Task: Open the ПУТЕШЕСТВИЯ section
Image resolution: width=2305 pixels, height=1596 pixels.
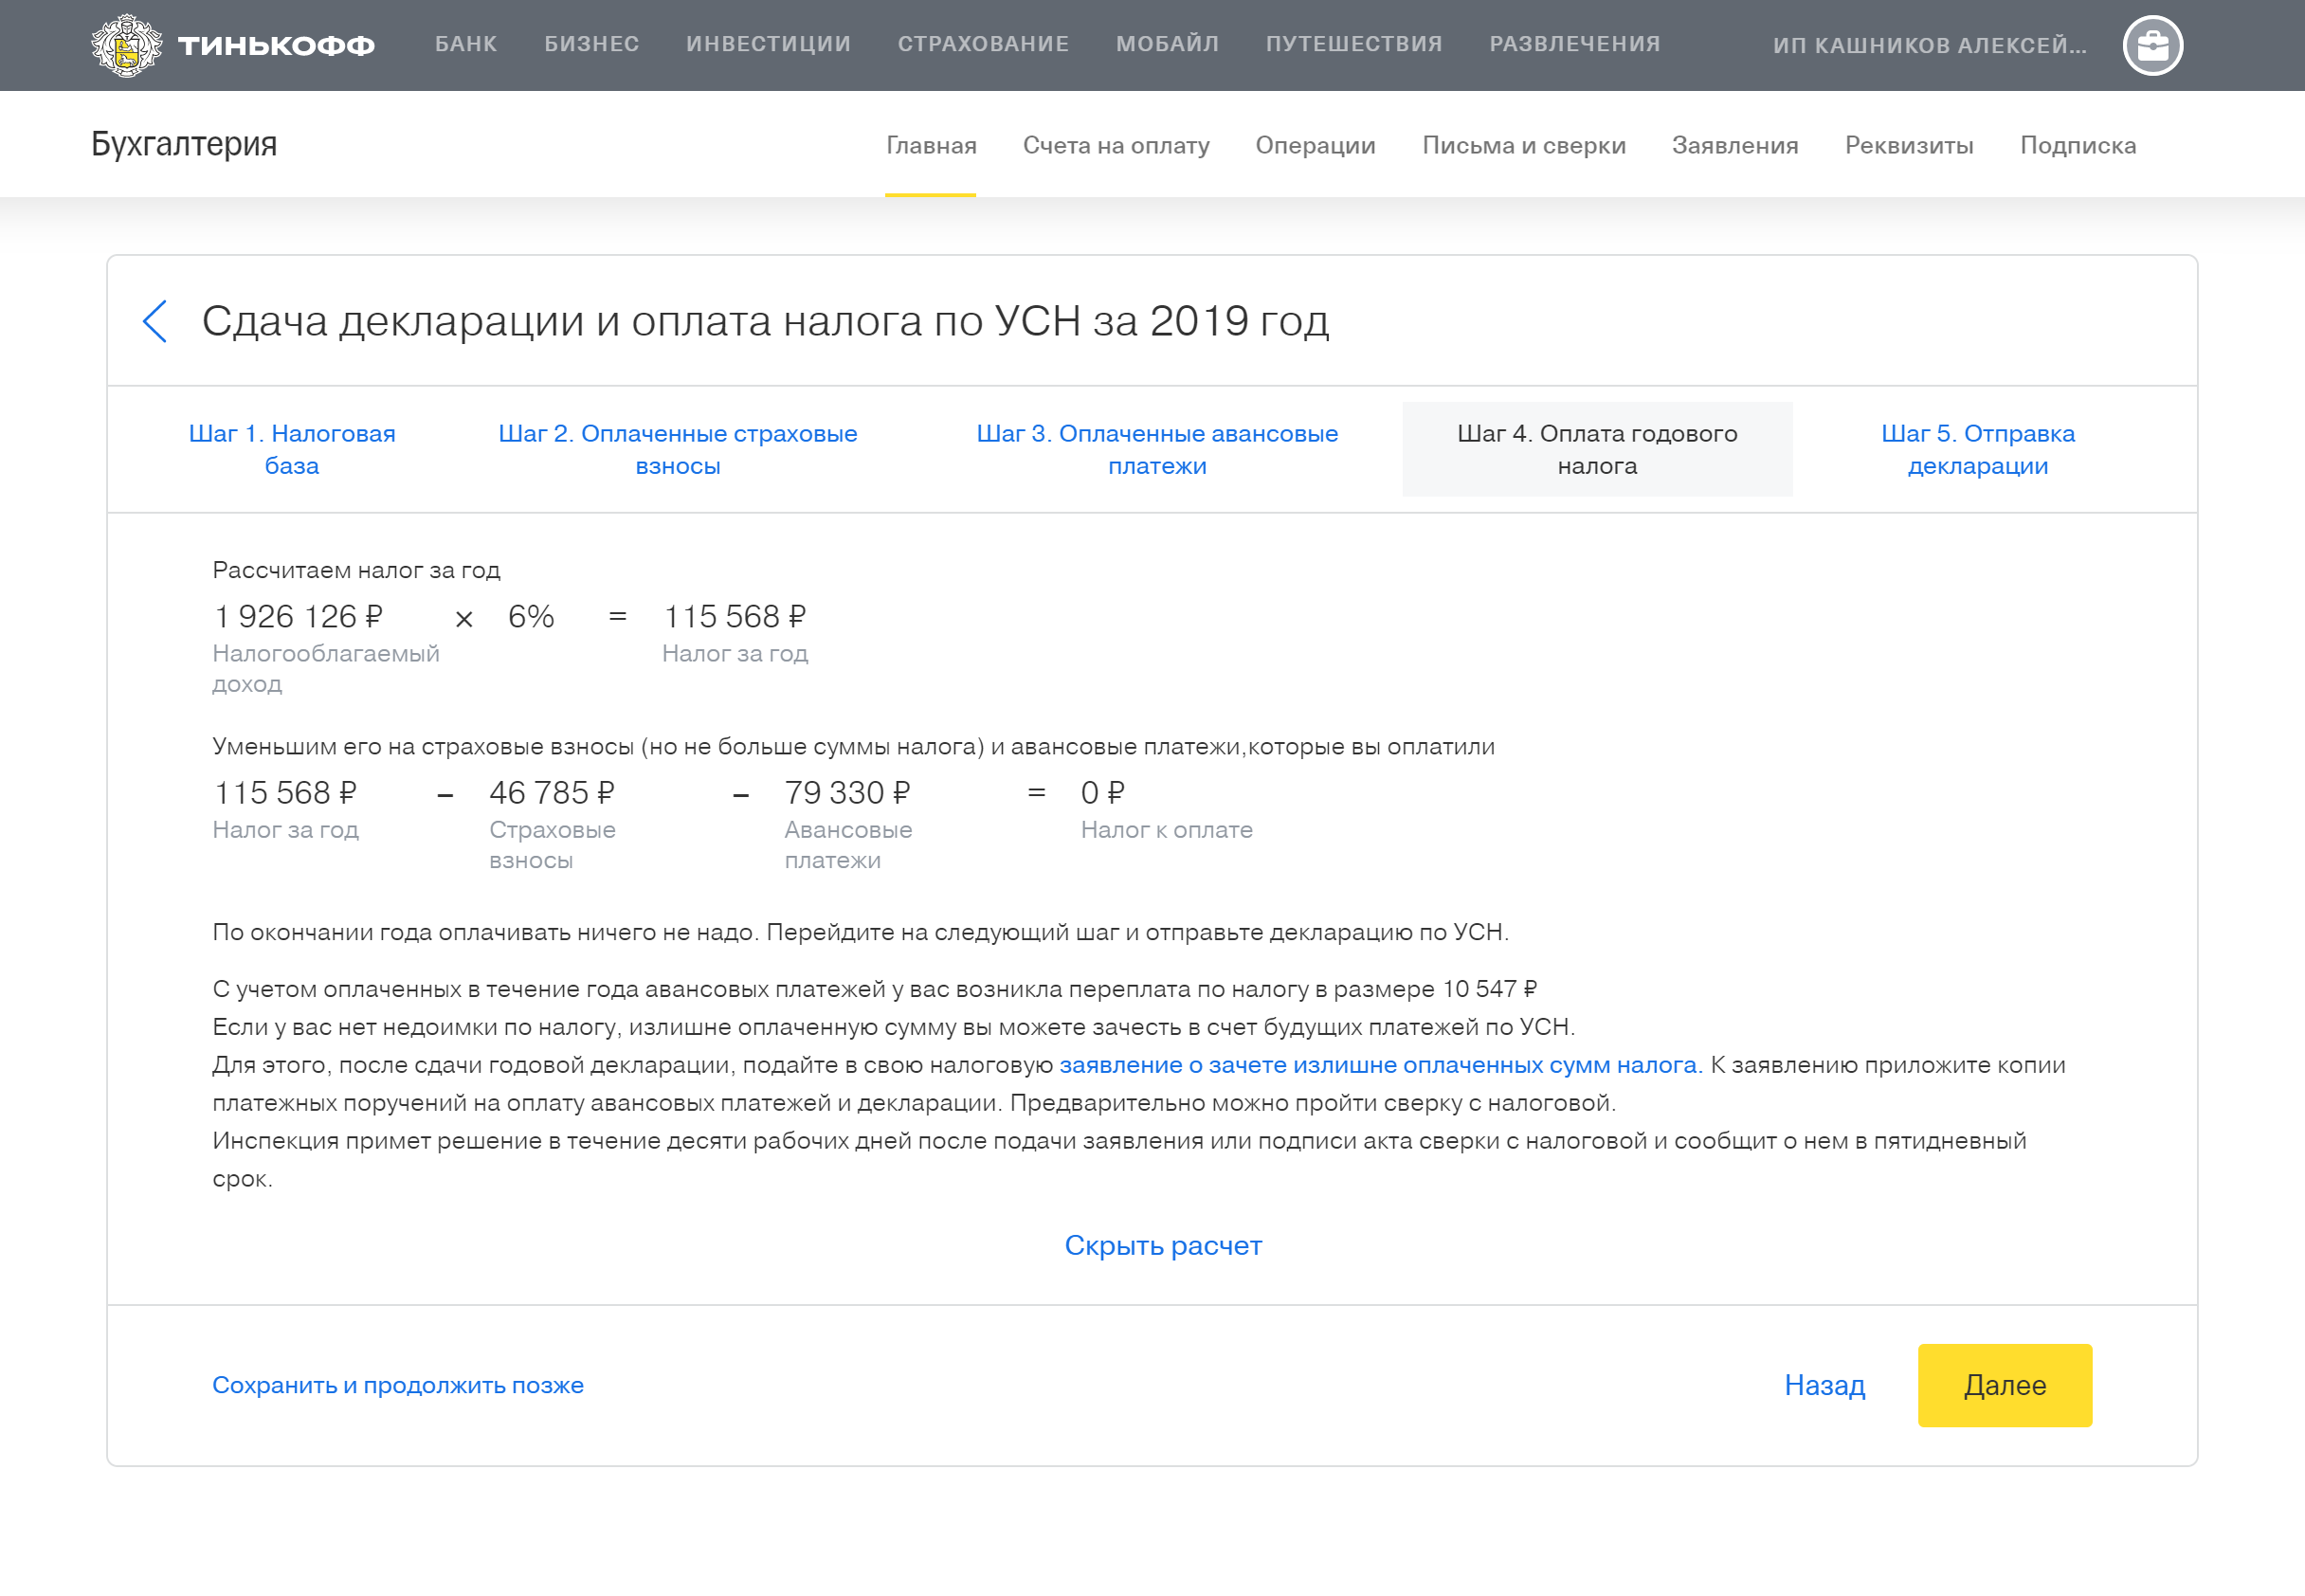Action: [1354, 44]
